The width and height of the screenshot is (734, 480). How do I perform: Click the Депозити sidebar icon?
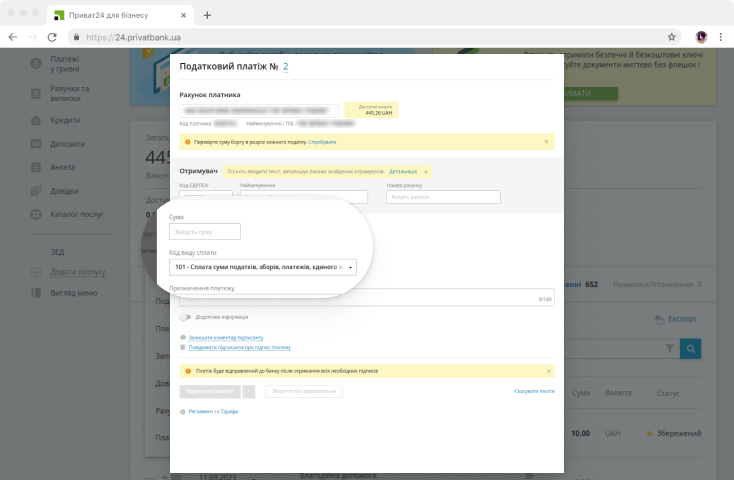(x=35, y=144)
